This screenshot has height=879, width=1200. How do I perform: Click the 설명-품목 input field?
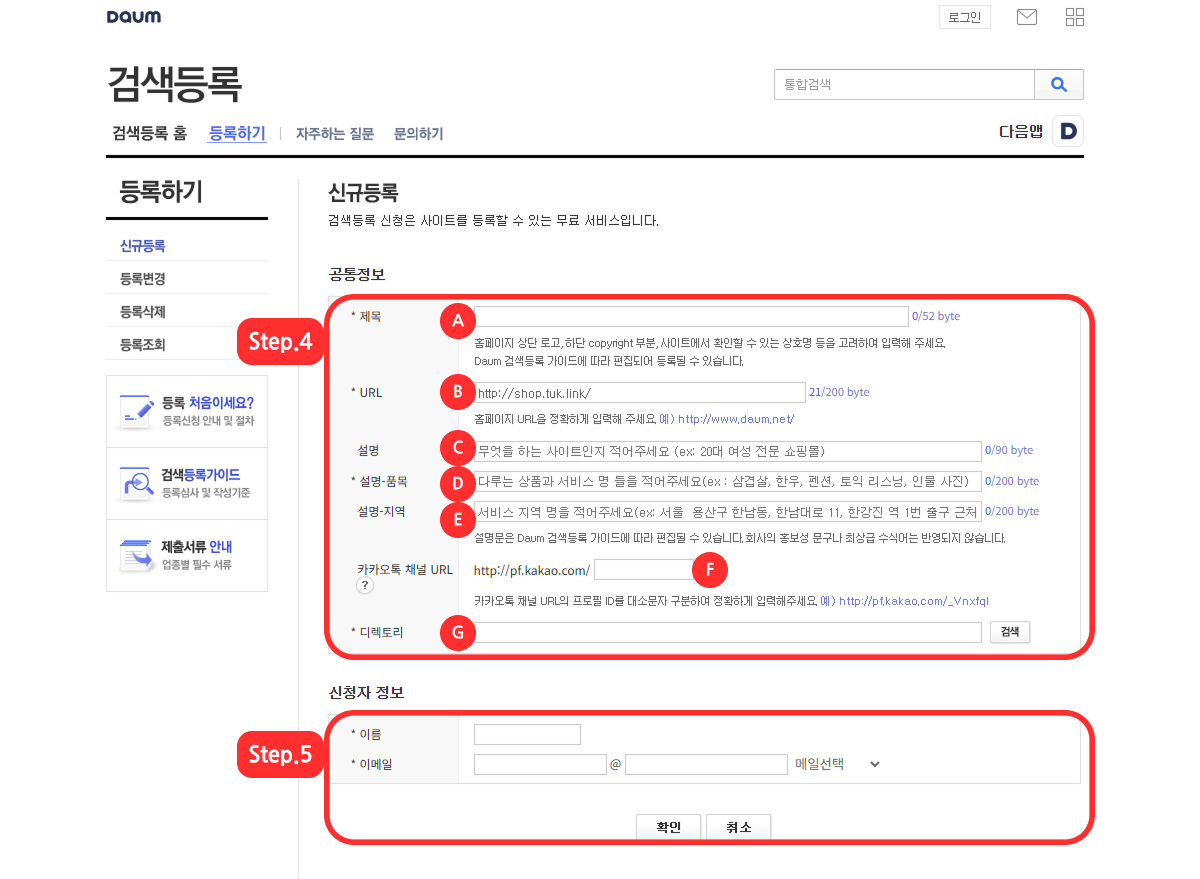(728, 481)
